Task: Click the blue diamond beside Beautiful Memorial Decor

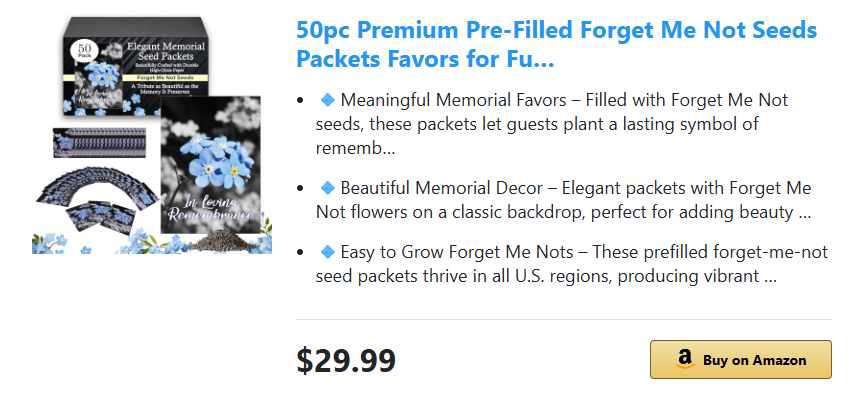Action: 327,187
